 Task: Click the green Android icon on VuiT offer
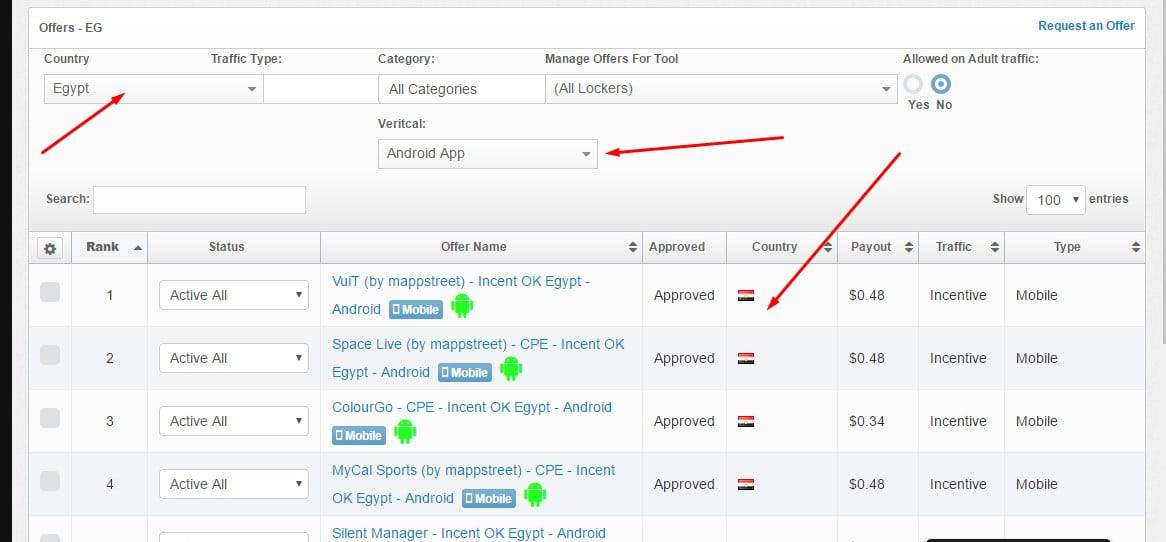pos(461,307)
